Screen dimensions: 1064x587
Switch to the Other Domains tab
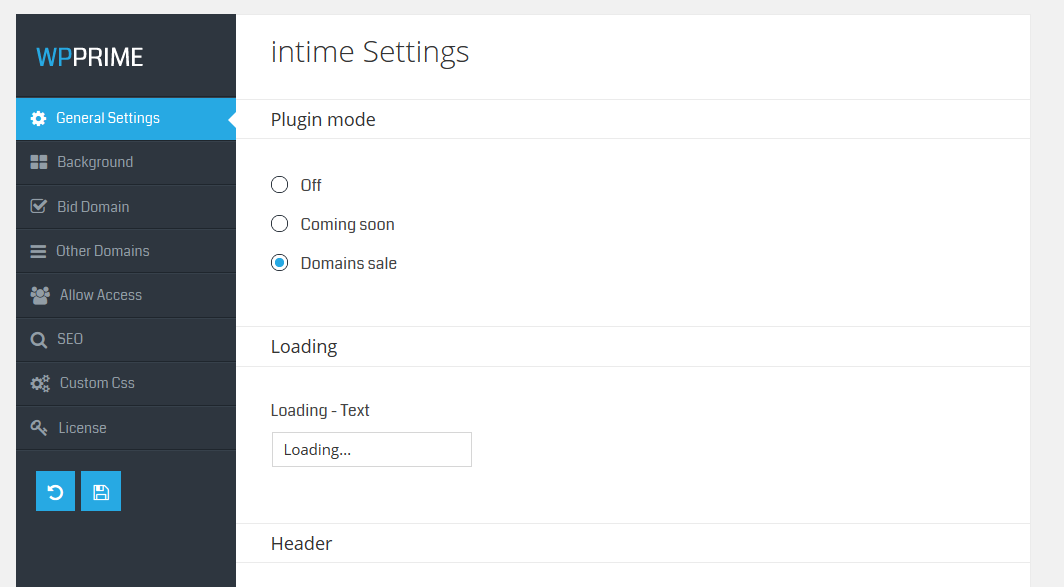pos(102,251)
